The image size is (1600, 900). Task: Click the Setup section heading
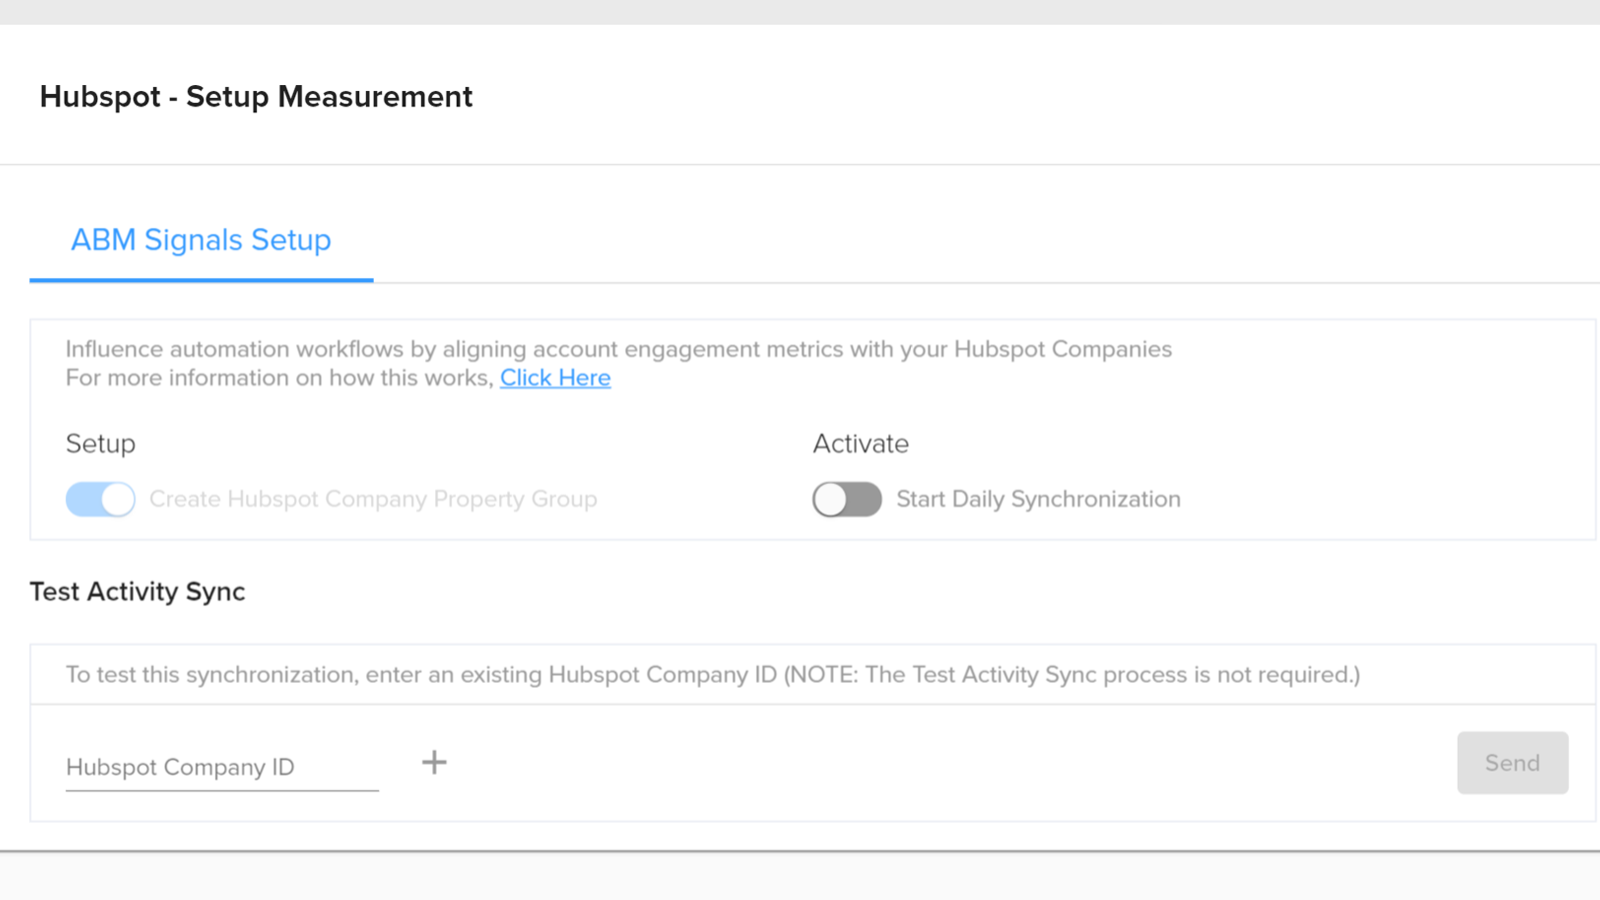(x=100, y=444)
